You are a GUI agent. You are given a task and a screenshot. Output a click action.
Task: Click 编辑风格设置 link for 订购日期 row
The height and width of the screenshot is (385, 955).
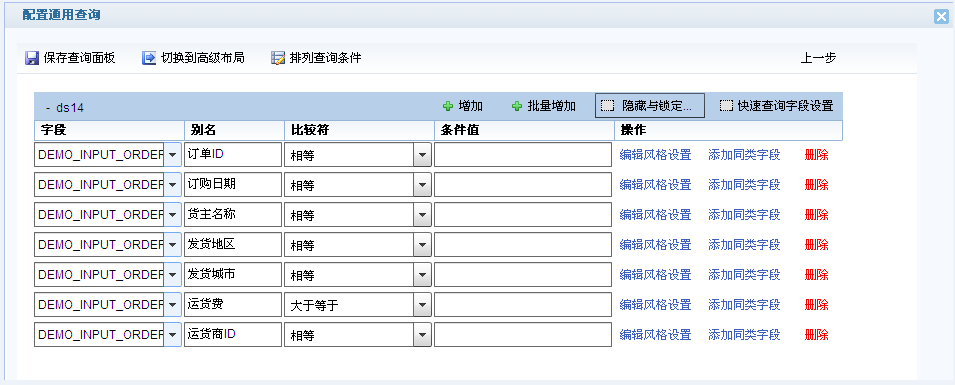click(x=655, y=185)
